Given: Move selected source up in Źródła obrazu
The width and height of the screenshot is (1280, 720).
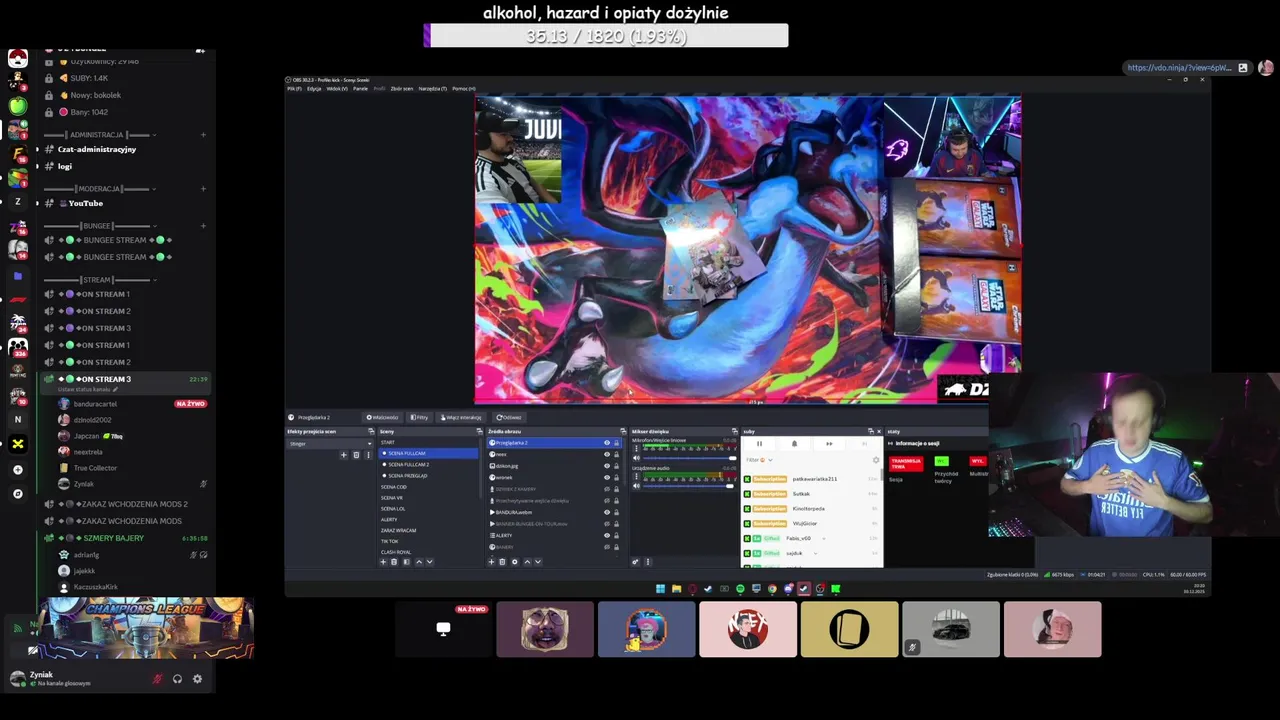Looking at the screenshot, I should (527, 562).
